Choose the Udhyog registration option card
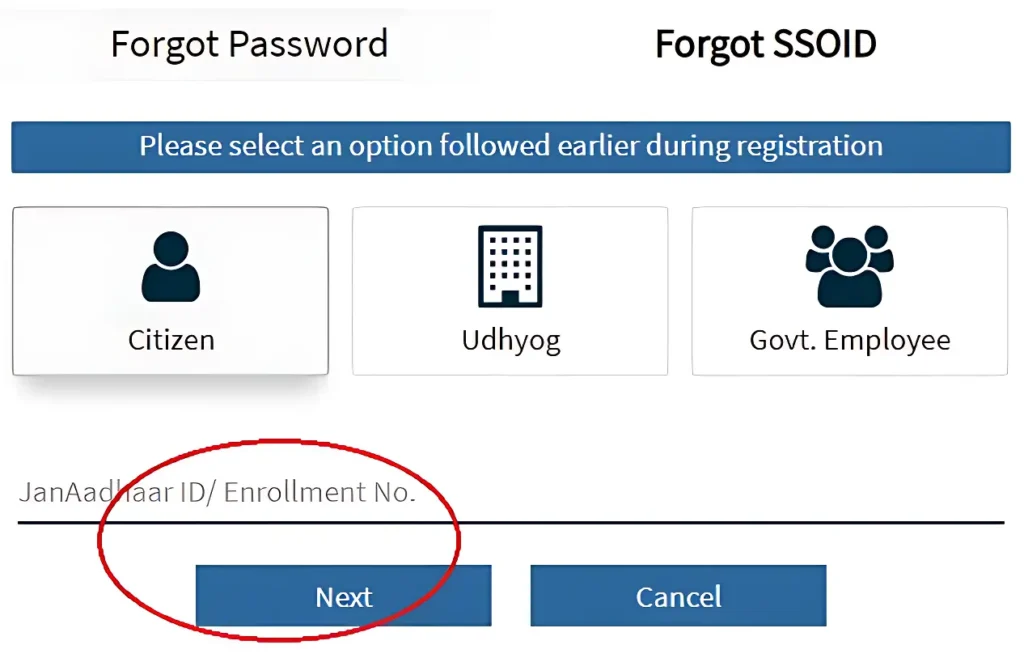The width and height of the screenshot is (1024, 662). coord(510,291)
